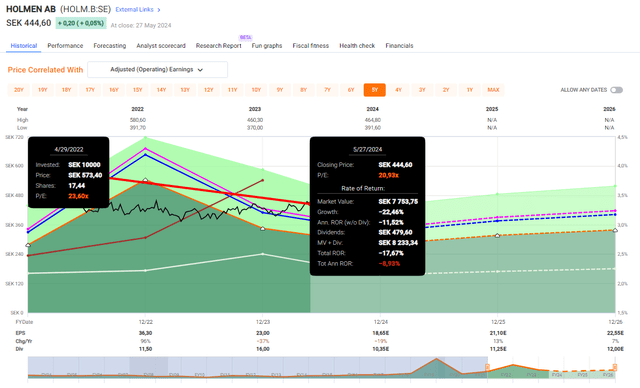Click the active 5Y range button
This screenshot has height=388, width=640.
pyautogui.click(x=375, y=90)
